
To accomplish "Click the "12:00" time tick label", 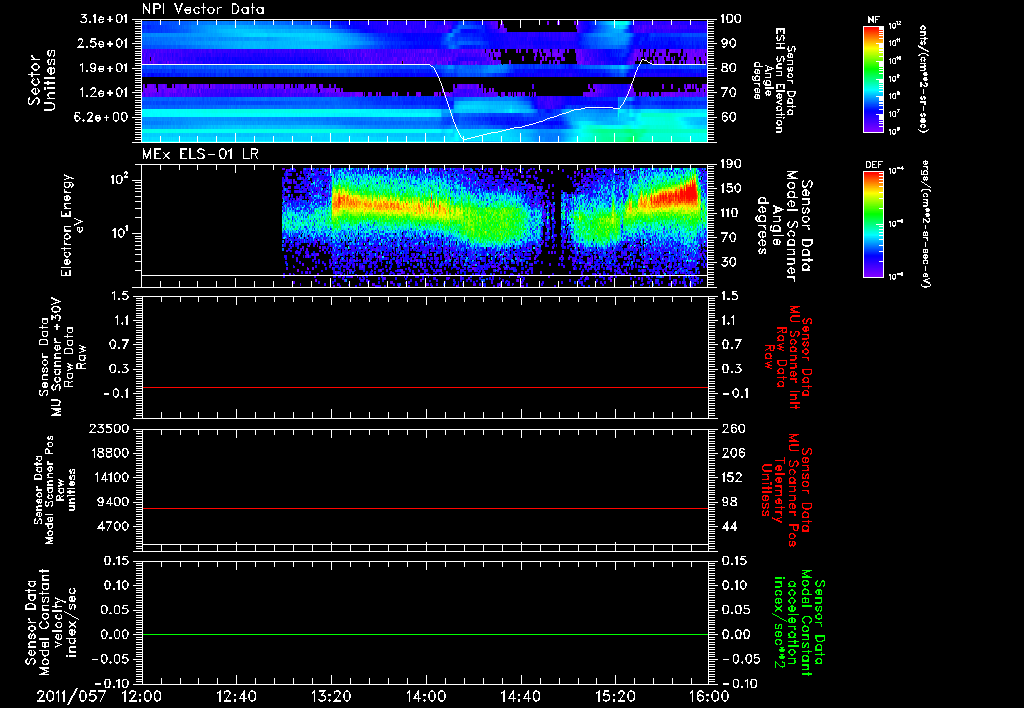I will (142, 696).
